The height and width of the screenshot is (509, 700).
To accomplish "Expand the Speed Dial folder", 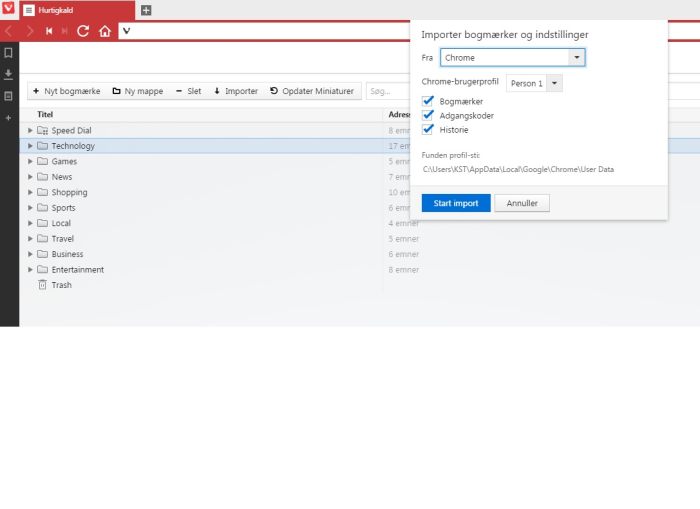I will click(30, 130).
